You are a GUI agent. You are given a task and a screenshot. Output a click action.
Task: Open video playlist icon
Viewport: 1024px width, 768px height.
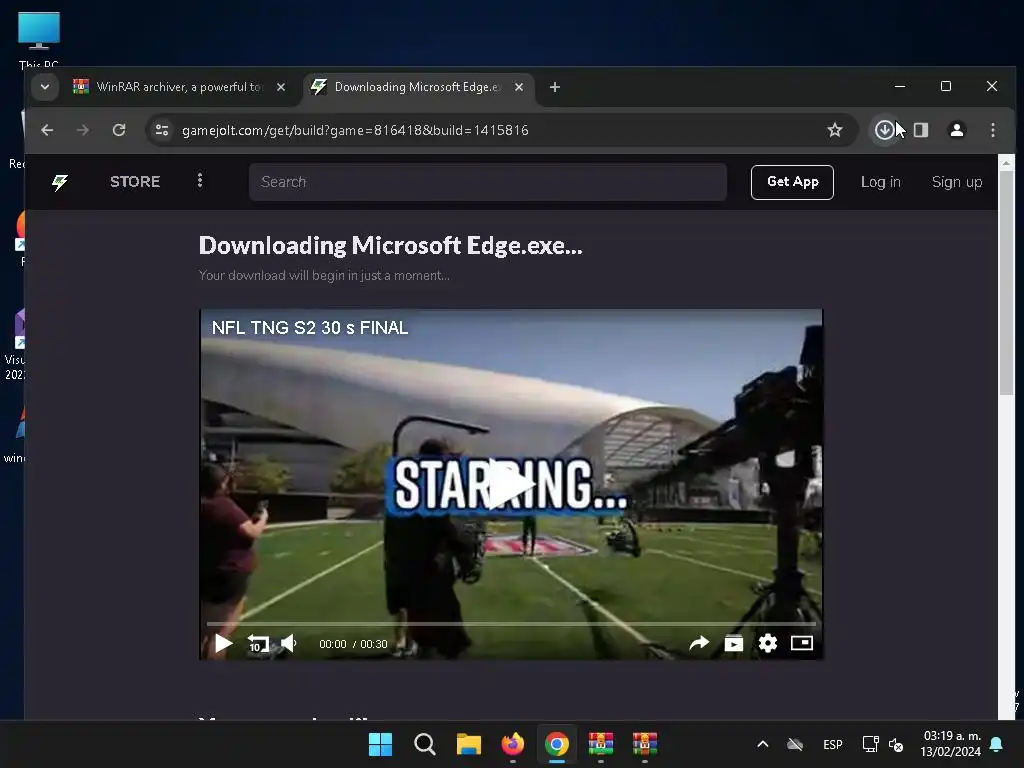point(733,643)
